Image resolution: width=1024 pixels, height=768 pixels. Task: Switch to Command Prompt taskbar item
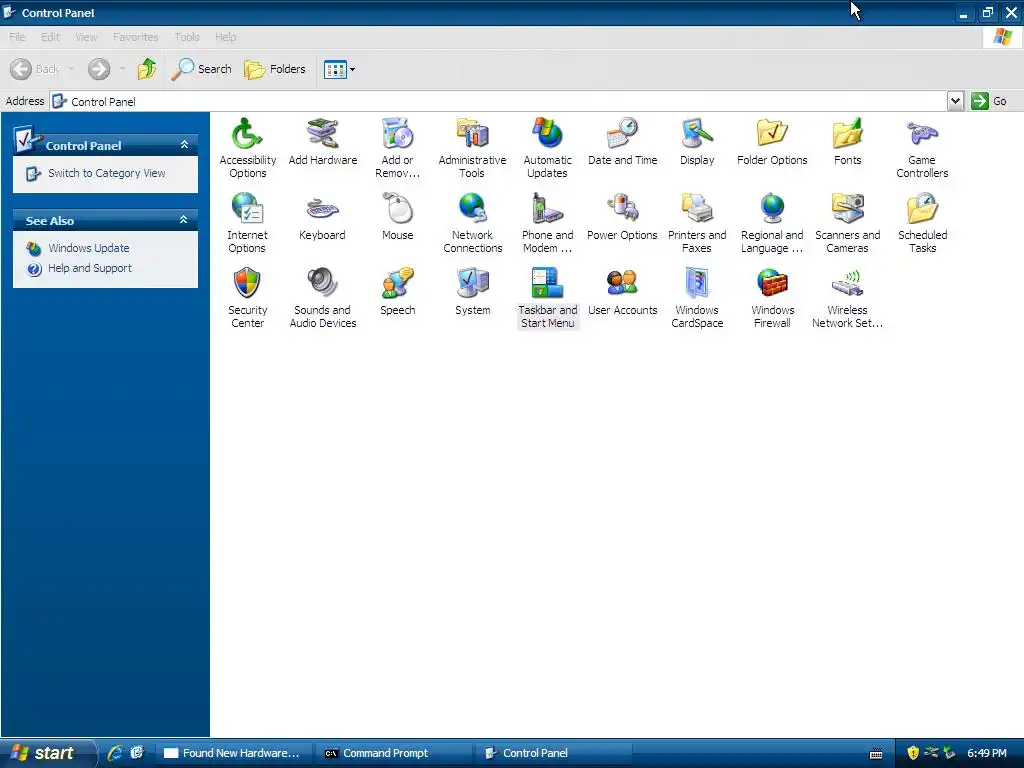pos(394,753)
